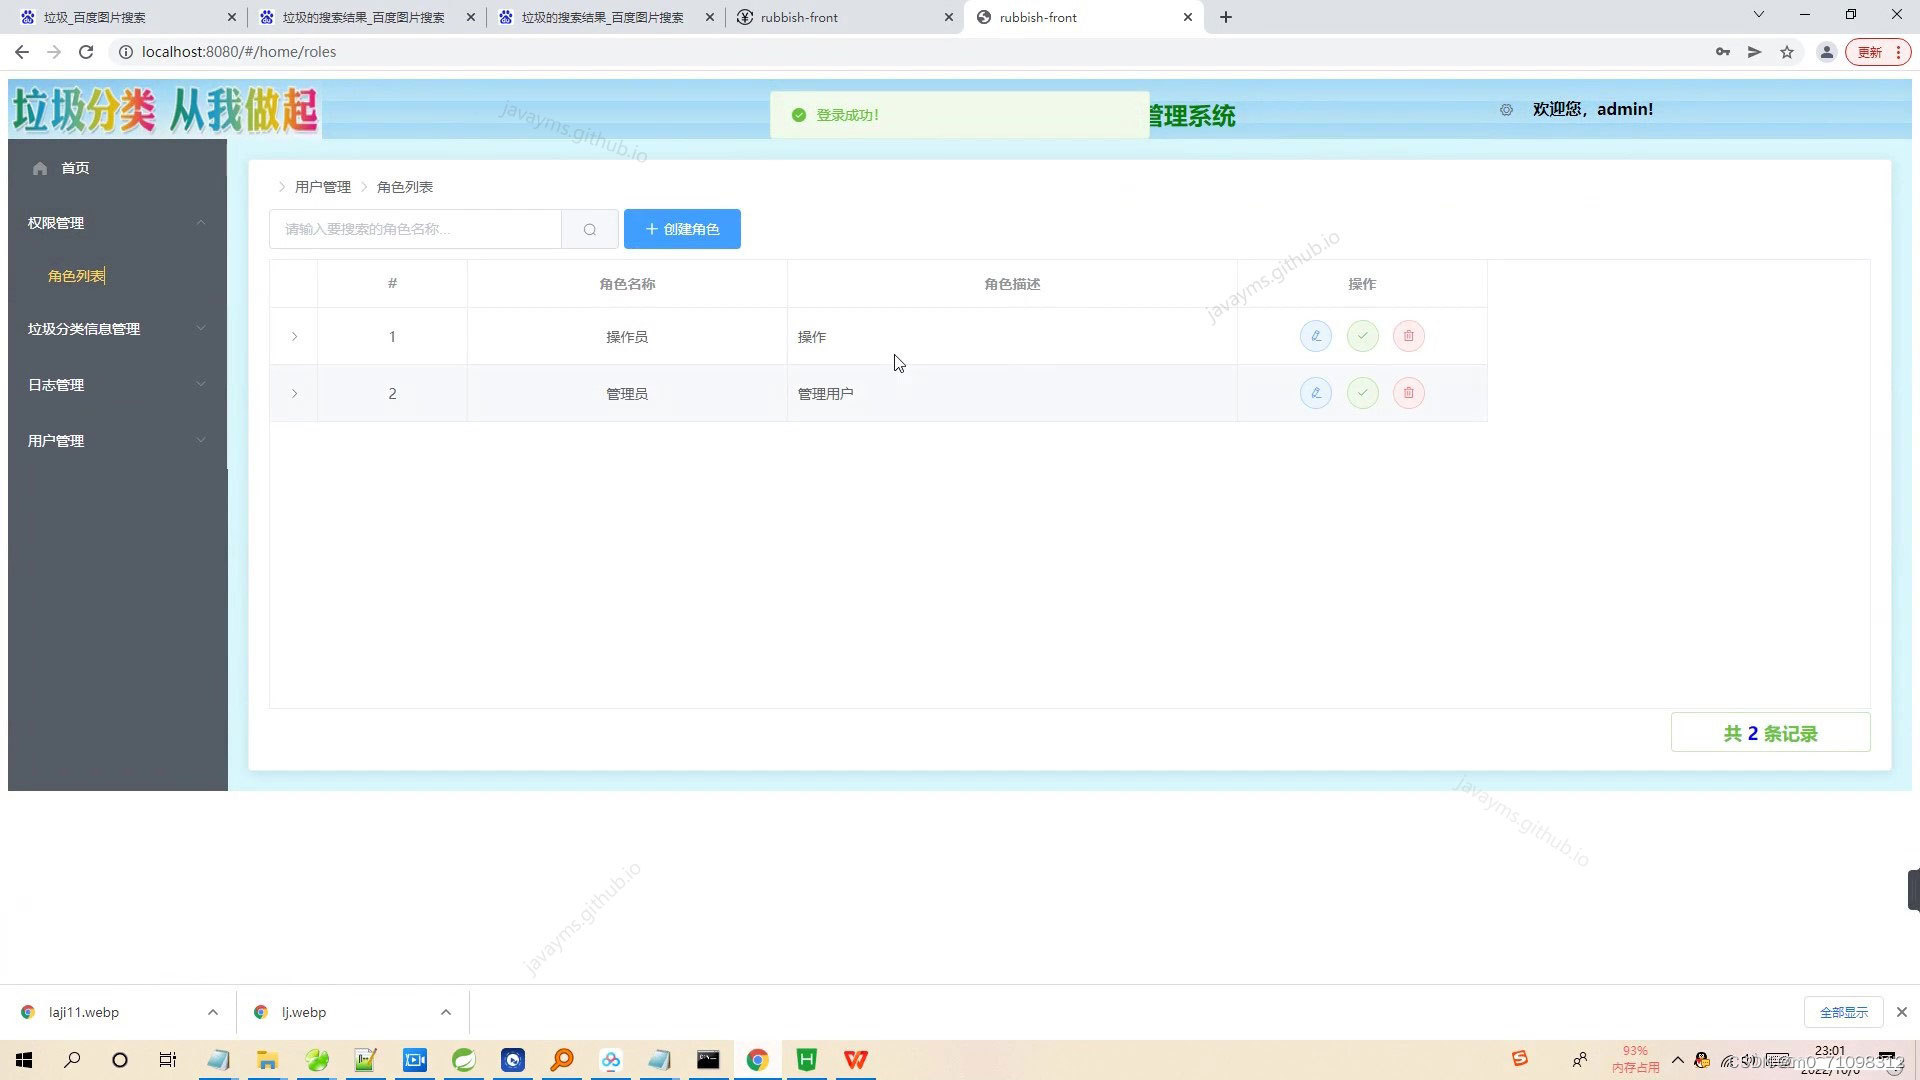
Task: Select 角色列表 submenu item
Action: 76,276
